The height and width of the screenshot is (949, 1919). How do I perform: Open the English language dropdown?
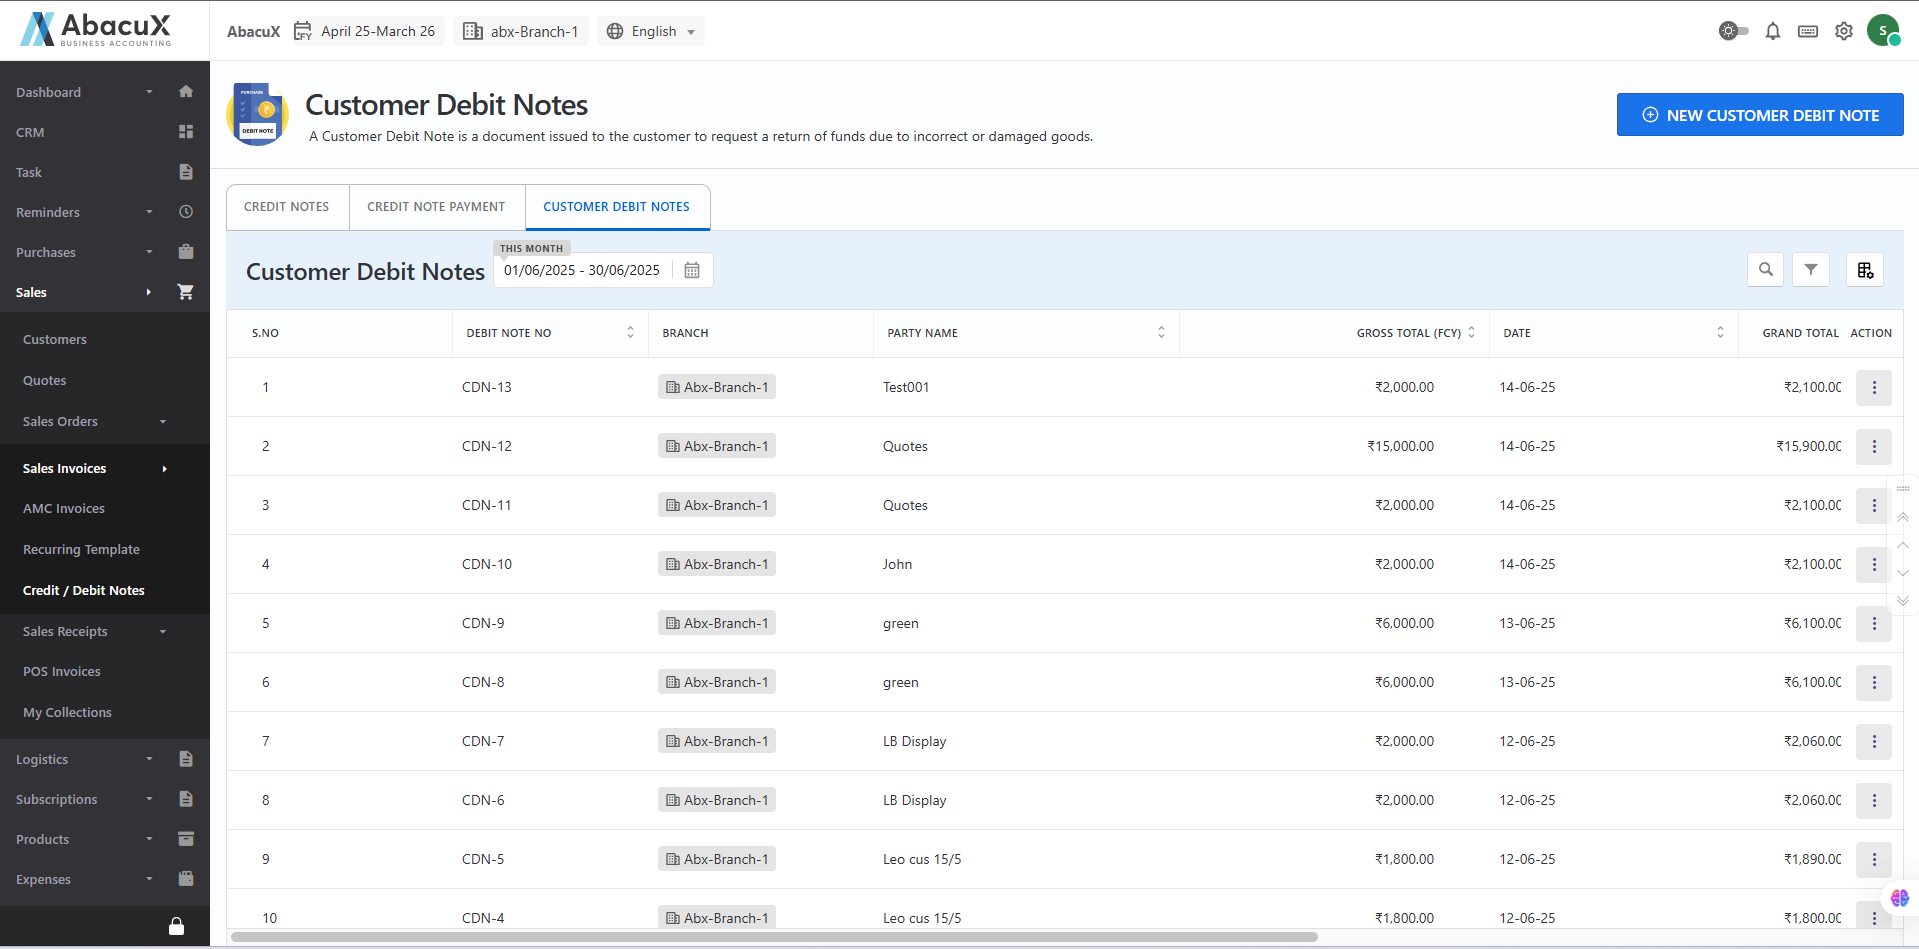click(651, 31)
